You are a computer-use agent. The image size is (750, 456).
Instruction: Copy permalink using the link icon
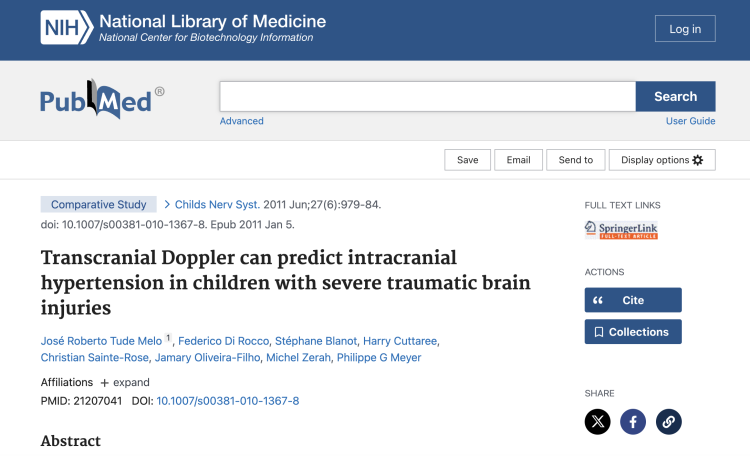669,422
